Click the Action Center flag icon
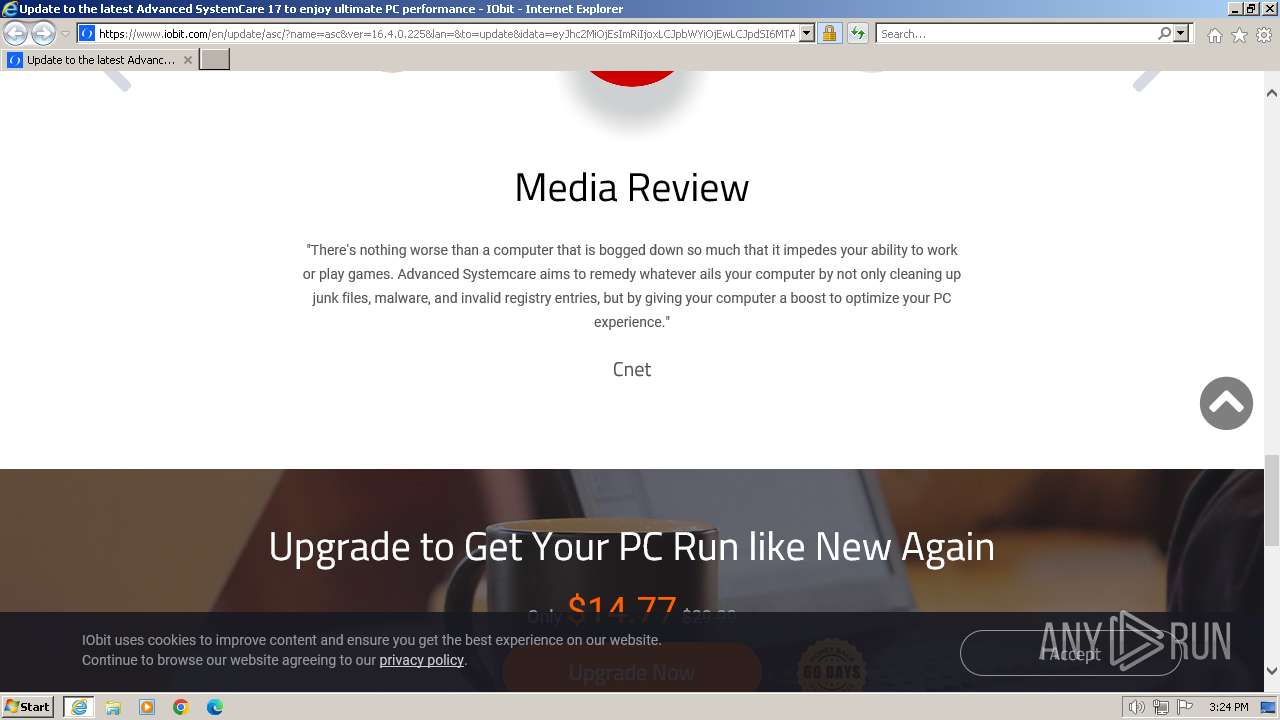The height and width of the screenshot is (720, 1280). (1186, 707)
